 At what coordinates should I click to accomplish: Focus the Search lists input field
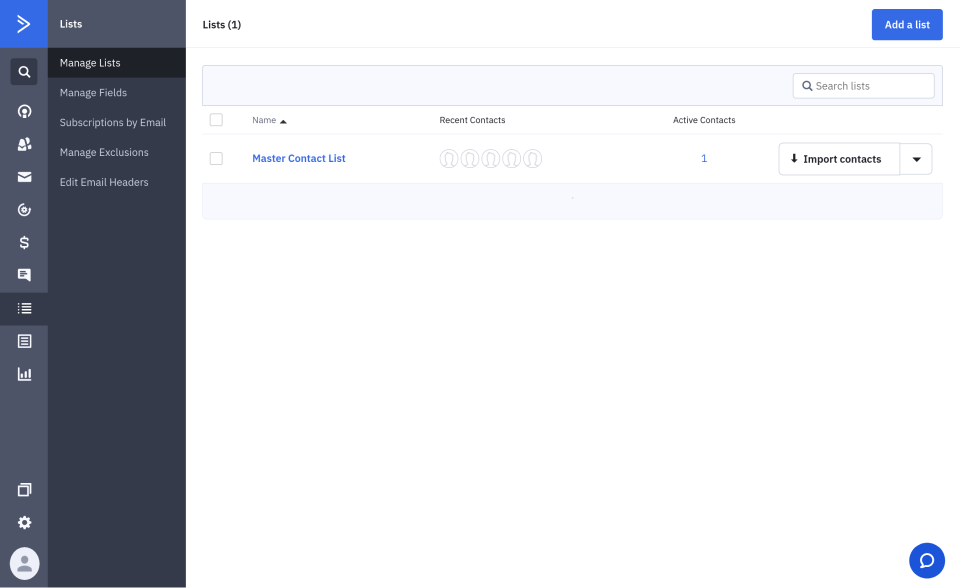(x=863, y=86)
